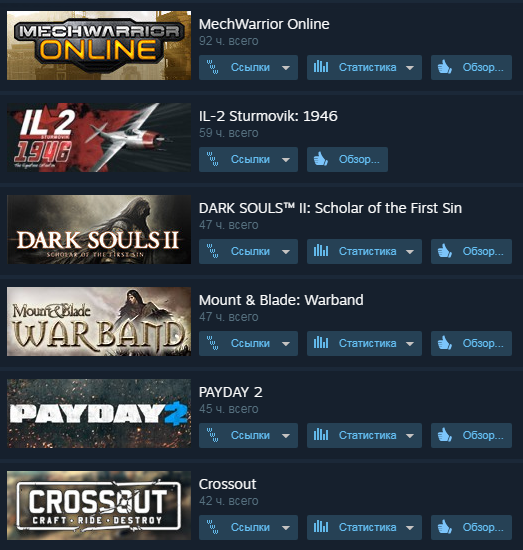Open the Crossout banner thumbnail
This screenshot has height=550, width=523.
click(99, 505)
